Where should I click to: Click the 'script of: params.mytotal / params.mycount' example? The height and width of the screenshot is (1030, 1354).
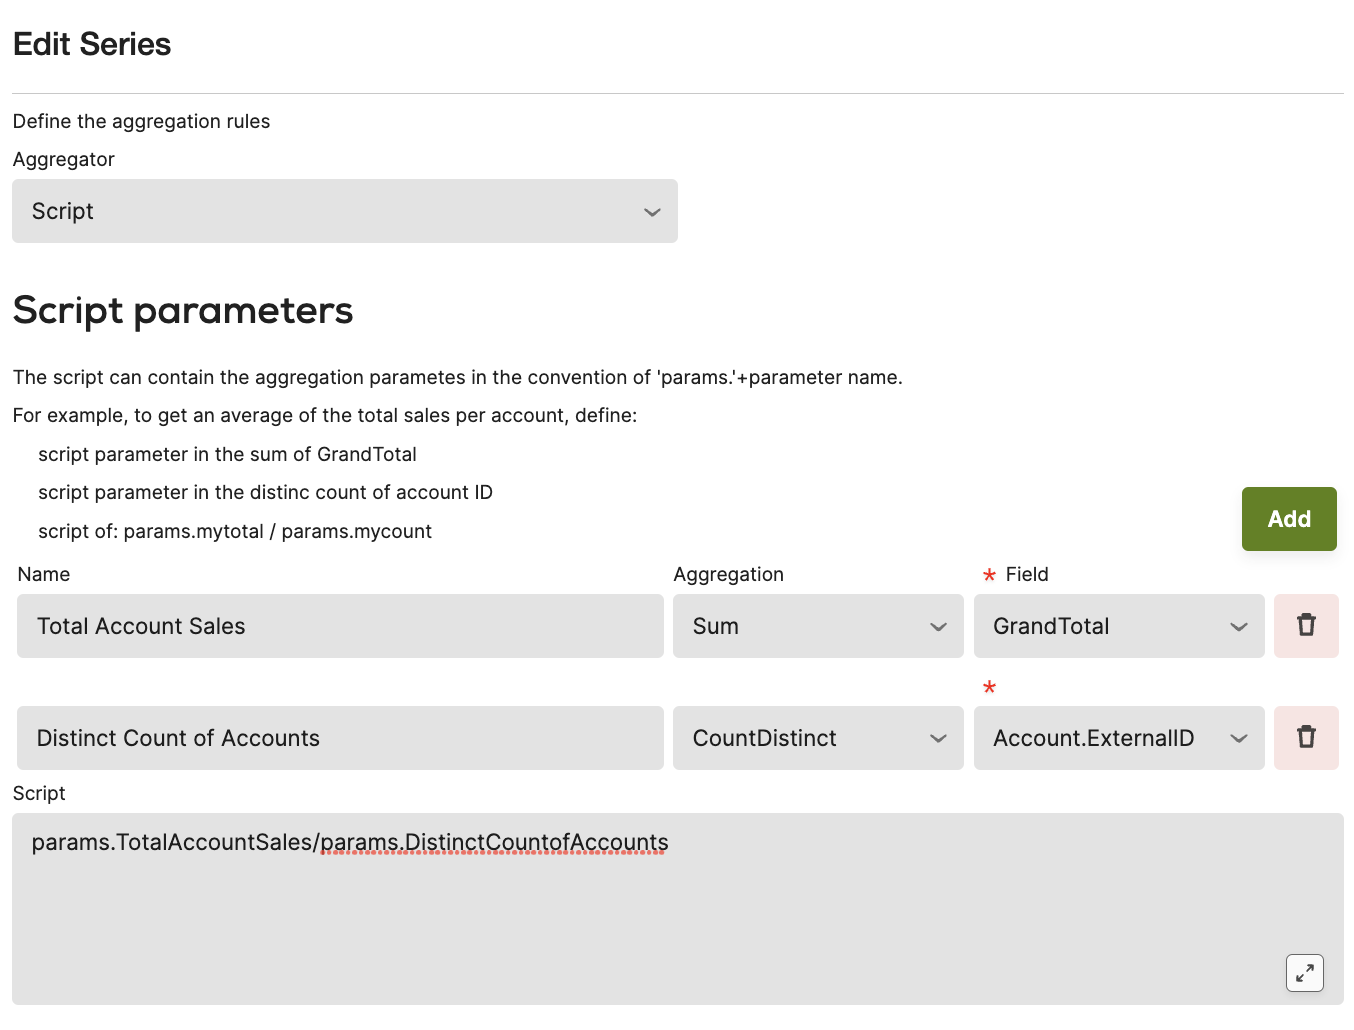click(235, 531)
